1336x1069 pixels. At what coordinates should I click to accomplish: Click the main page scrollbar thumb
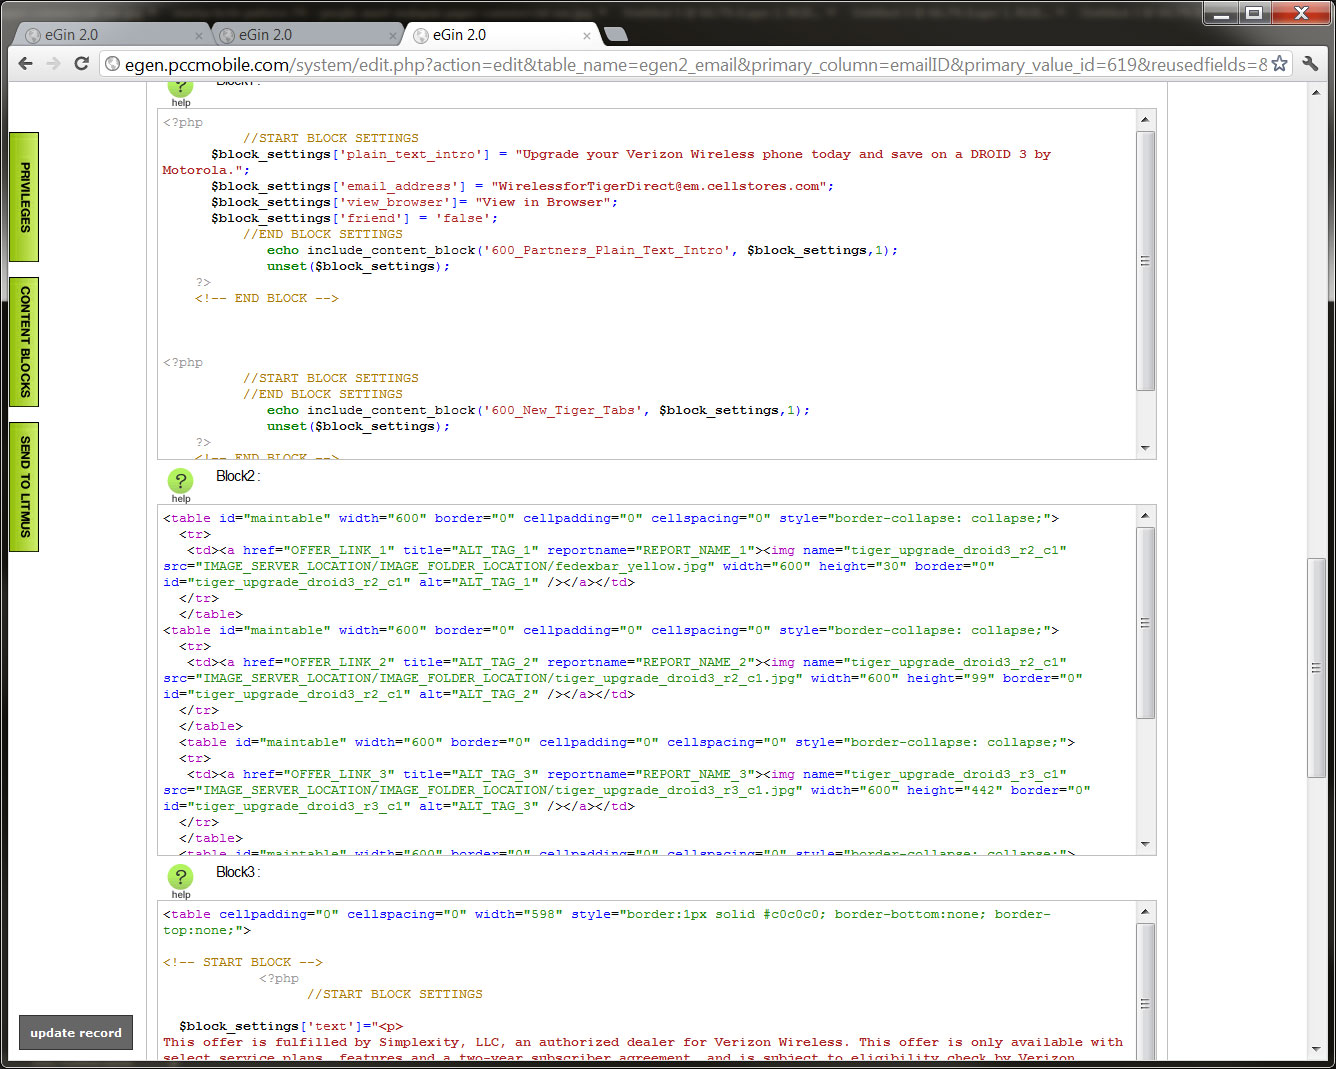tap(1316, 668)
